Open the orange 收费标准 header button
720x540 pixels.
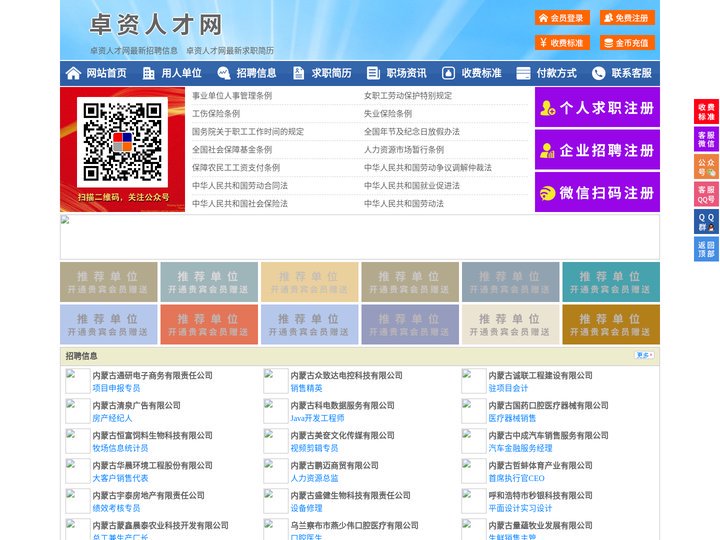click(x=562, y=43)
